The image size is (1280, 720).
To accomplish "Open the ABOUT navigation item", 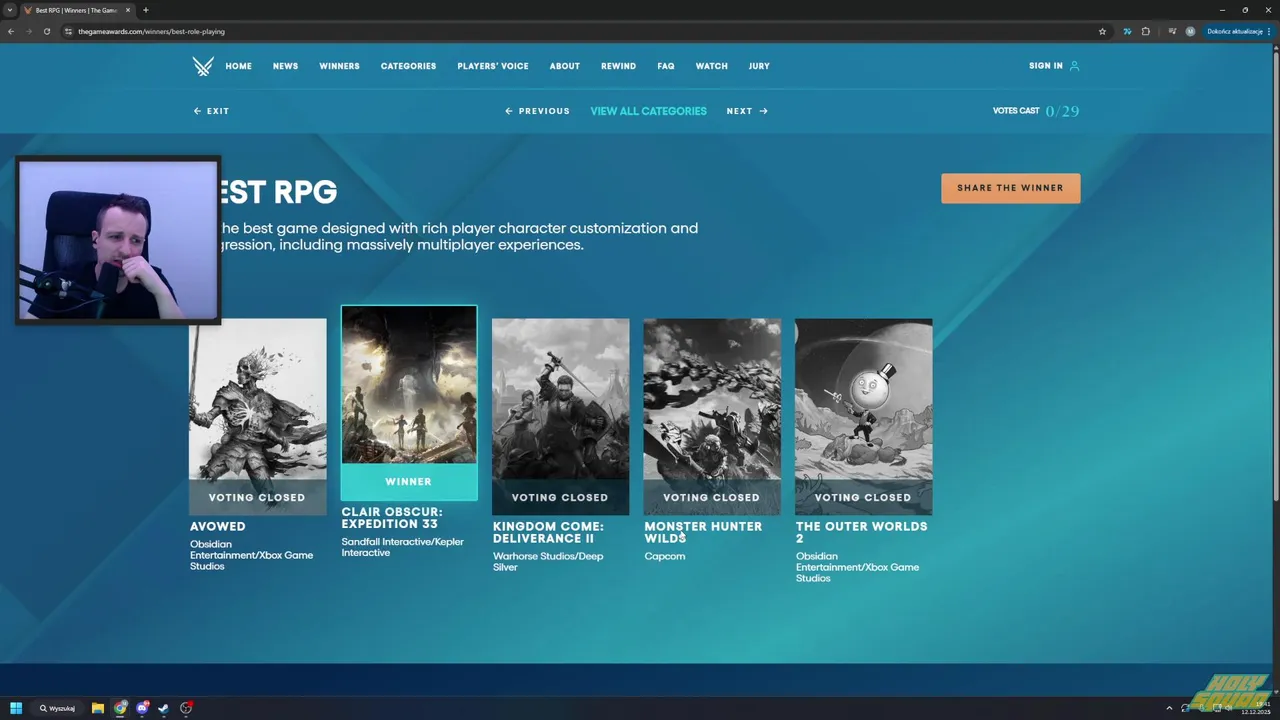I will pyautogui.click(x=564, y=66).
